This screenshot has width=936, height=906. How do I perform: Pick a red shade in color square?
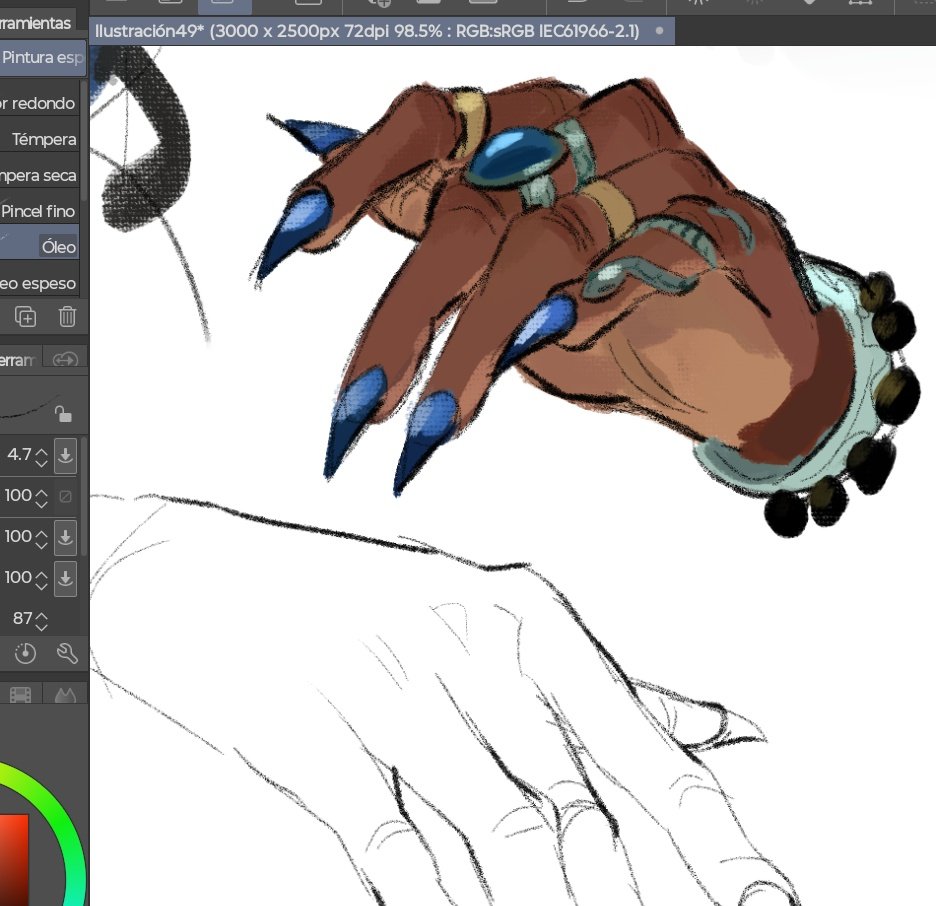tap(13, 859)
